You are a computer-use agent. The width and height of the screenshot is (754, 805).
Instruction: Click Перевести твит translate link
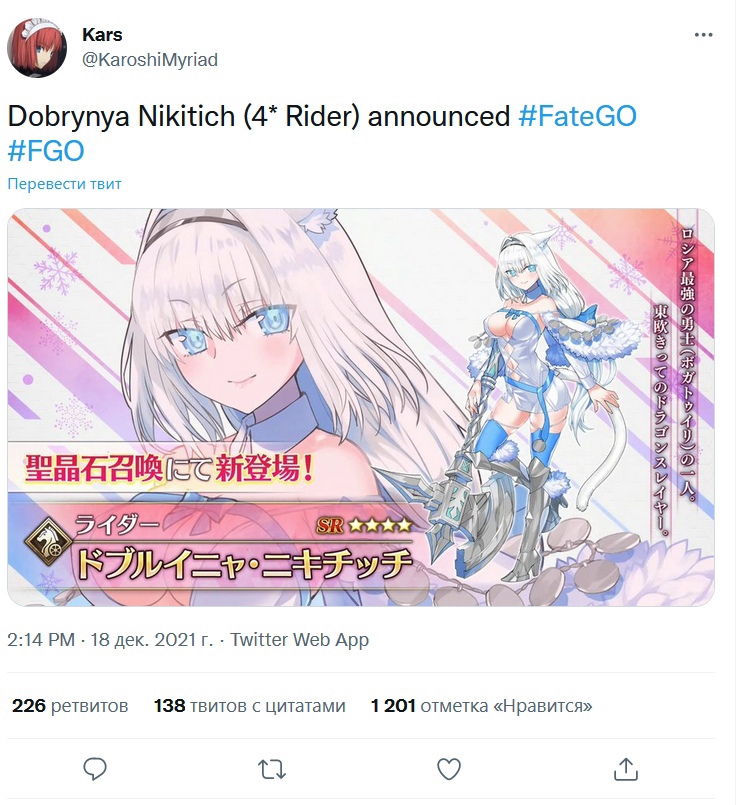pyautogui.click(x=65, y=184)
